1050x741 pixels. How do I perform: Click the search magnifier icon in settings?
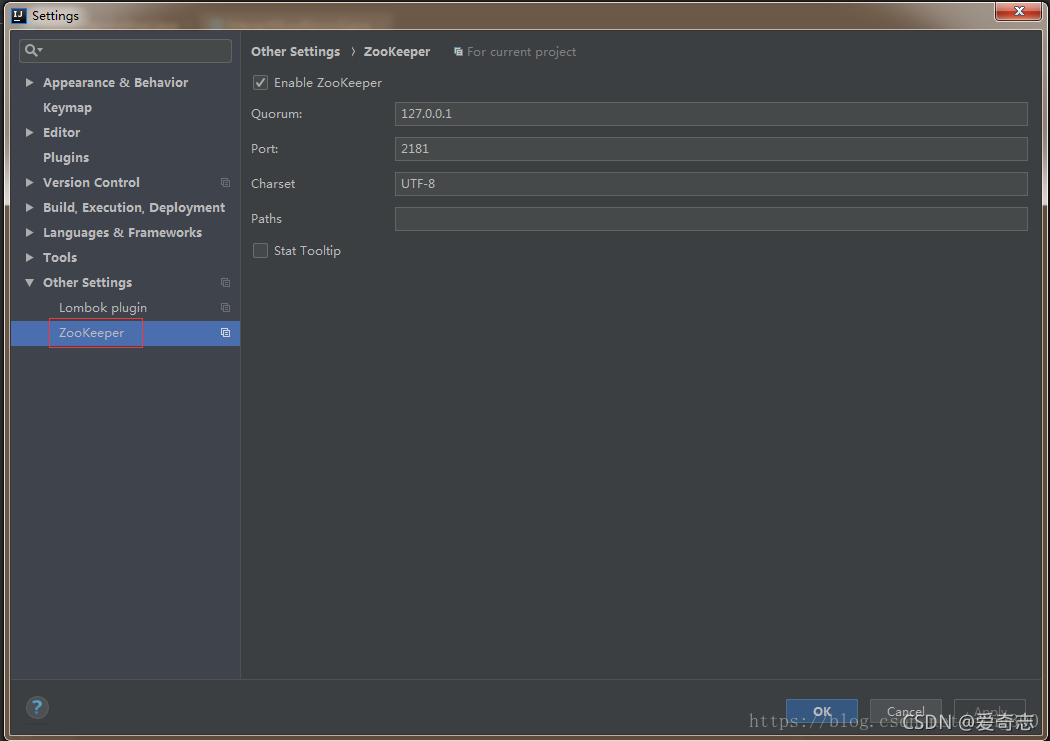point(33,50)
